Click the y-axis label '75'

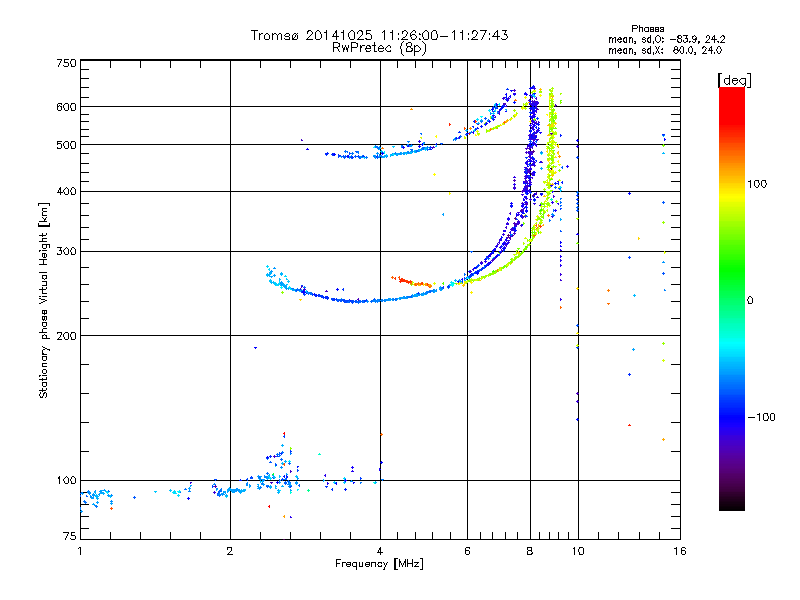[70, 536]
